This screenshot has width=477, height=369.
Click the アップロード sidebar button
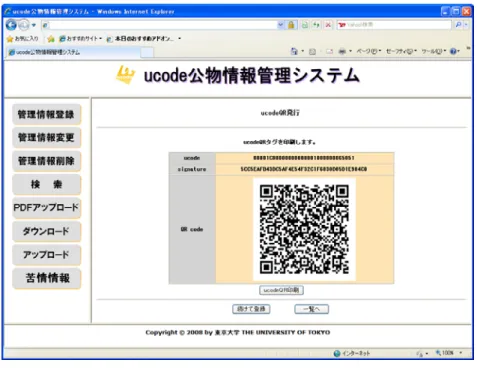tap(46, 255)
